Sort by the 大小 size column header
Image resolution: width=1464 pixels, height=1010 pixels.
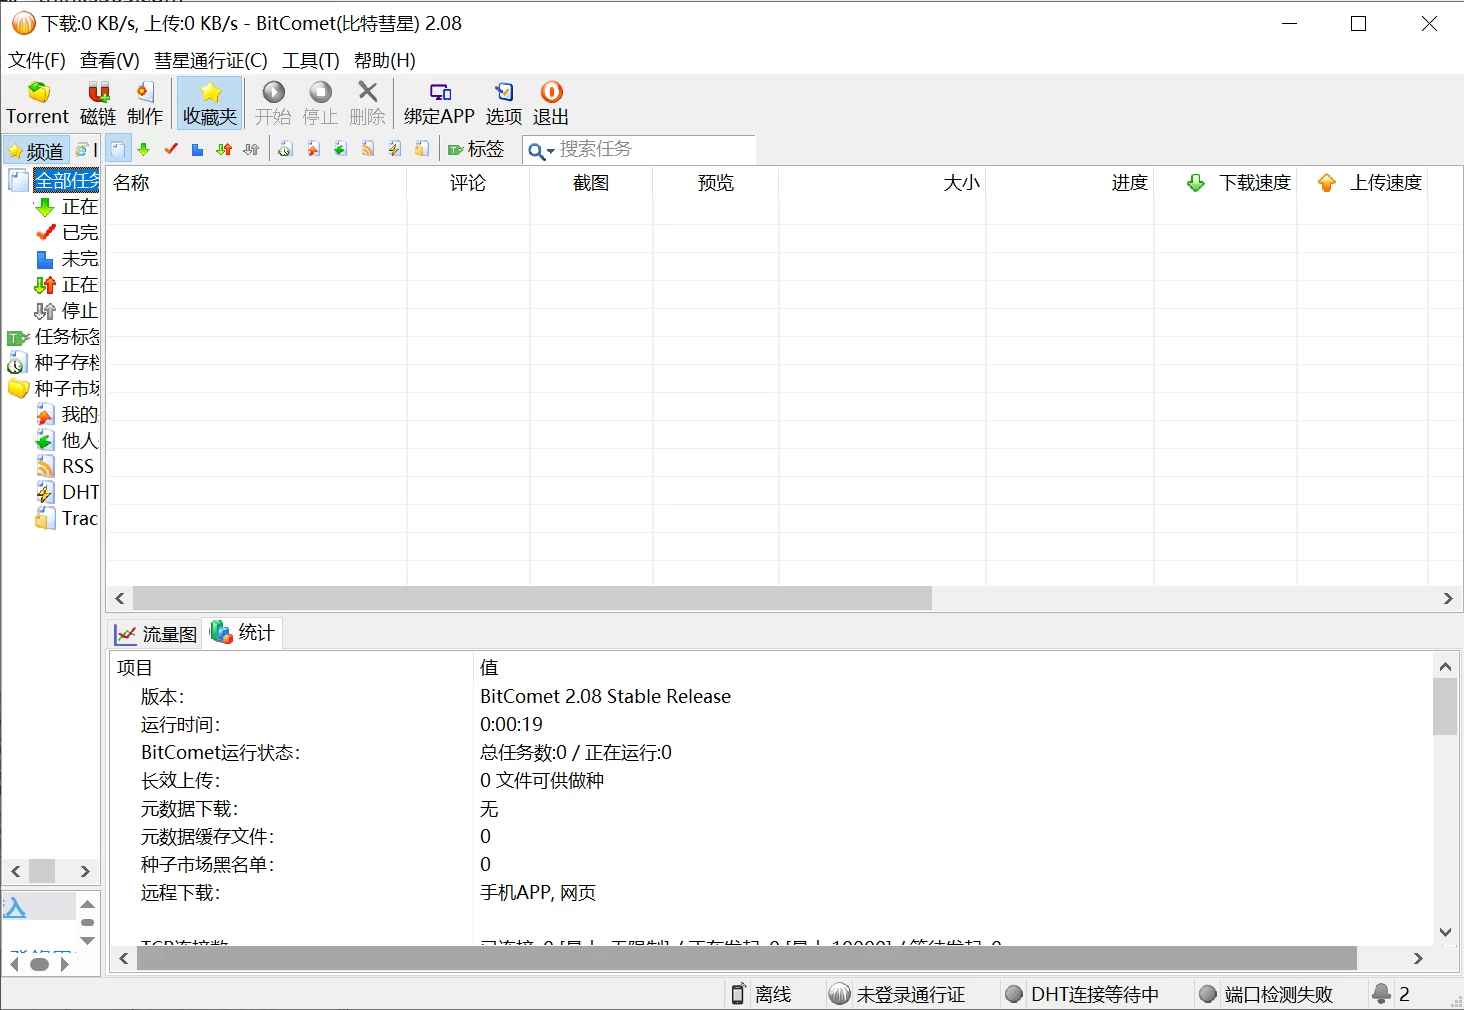coord(883,182)
